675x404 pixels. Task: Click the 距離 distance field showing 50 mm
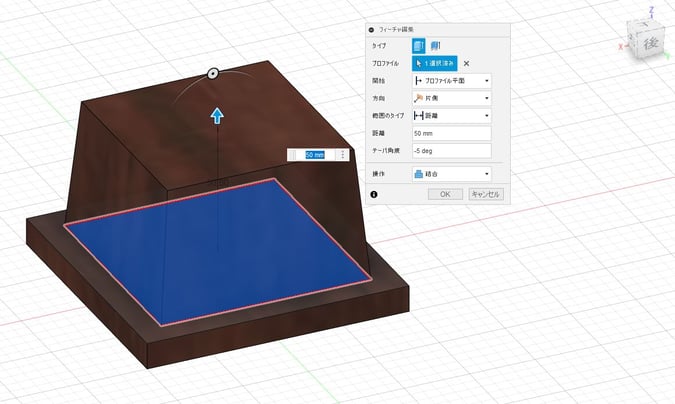452,134
